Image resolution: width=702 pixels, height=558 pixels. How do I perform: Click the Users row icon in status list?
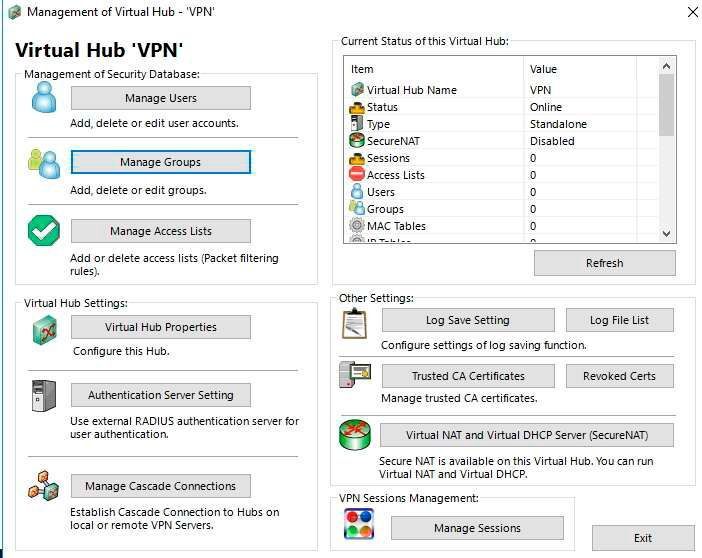coord(357,192)
